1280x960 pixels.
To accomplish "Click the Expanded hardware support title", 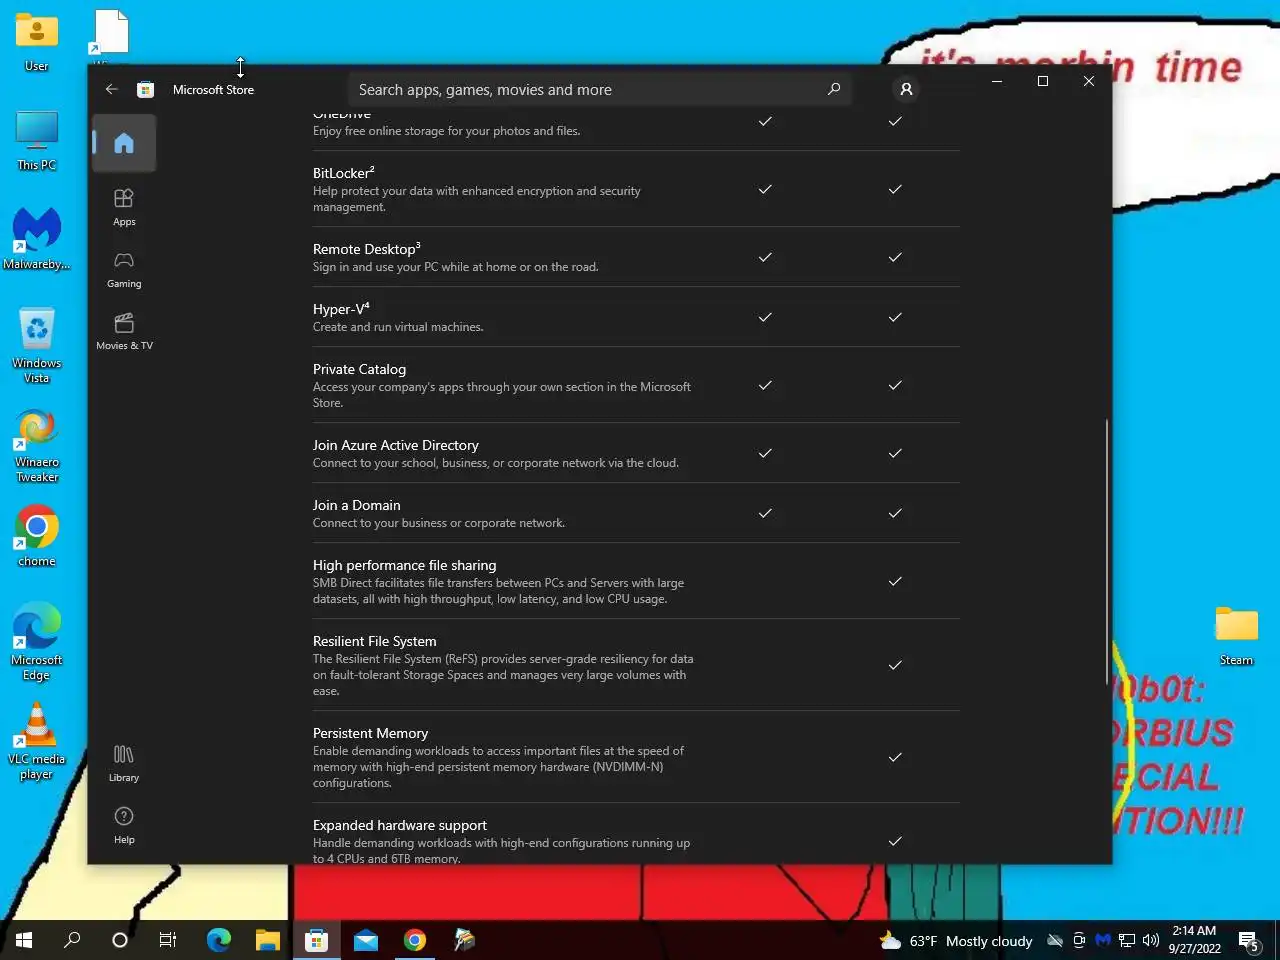I will (399, 825).
